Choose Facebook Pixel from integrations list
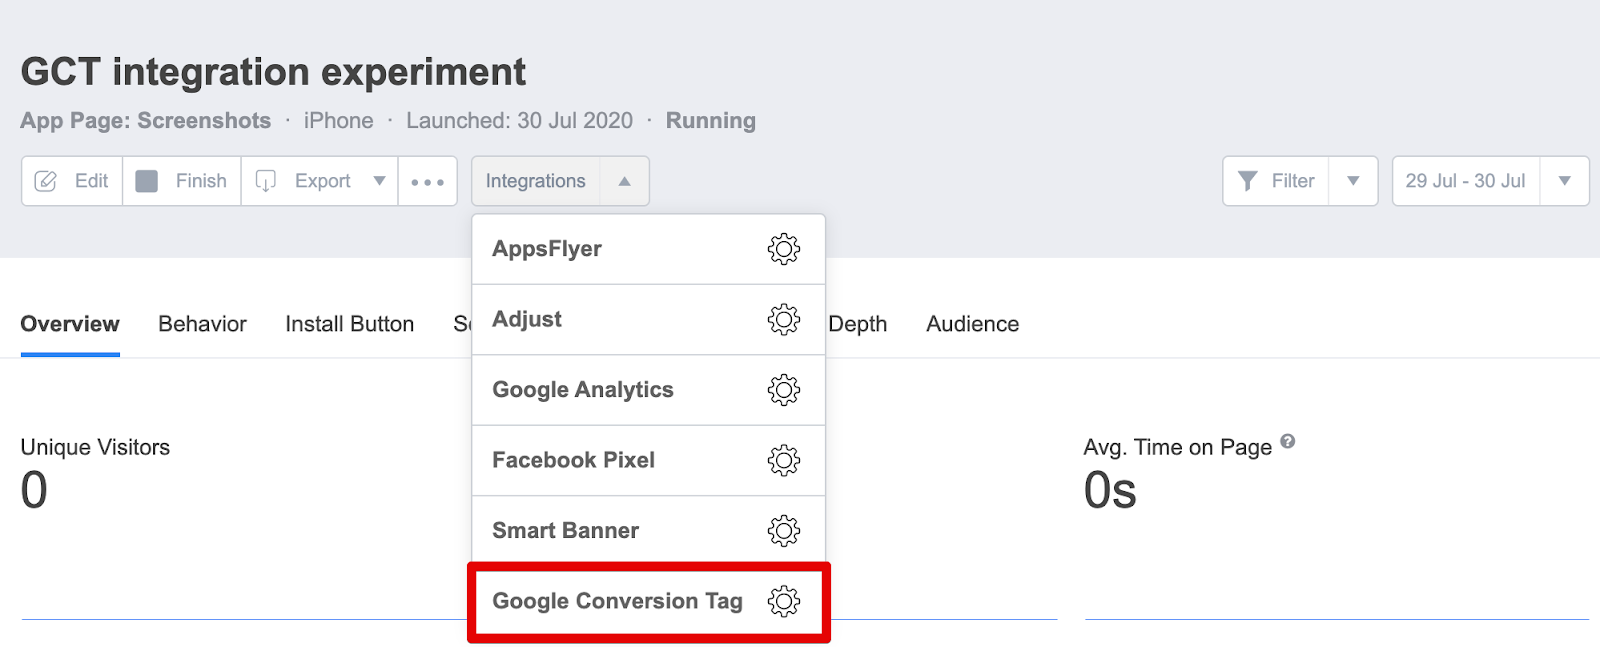This screenshot has width=1600, height=647. (573, 460)
